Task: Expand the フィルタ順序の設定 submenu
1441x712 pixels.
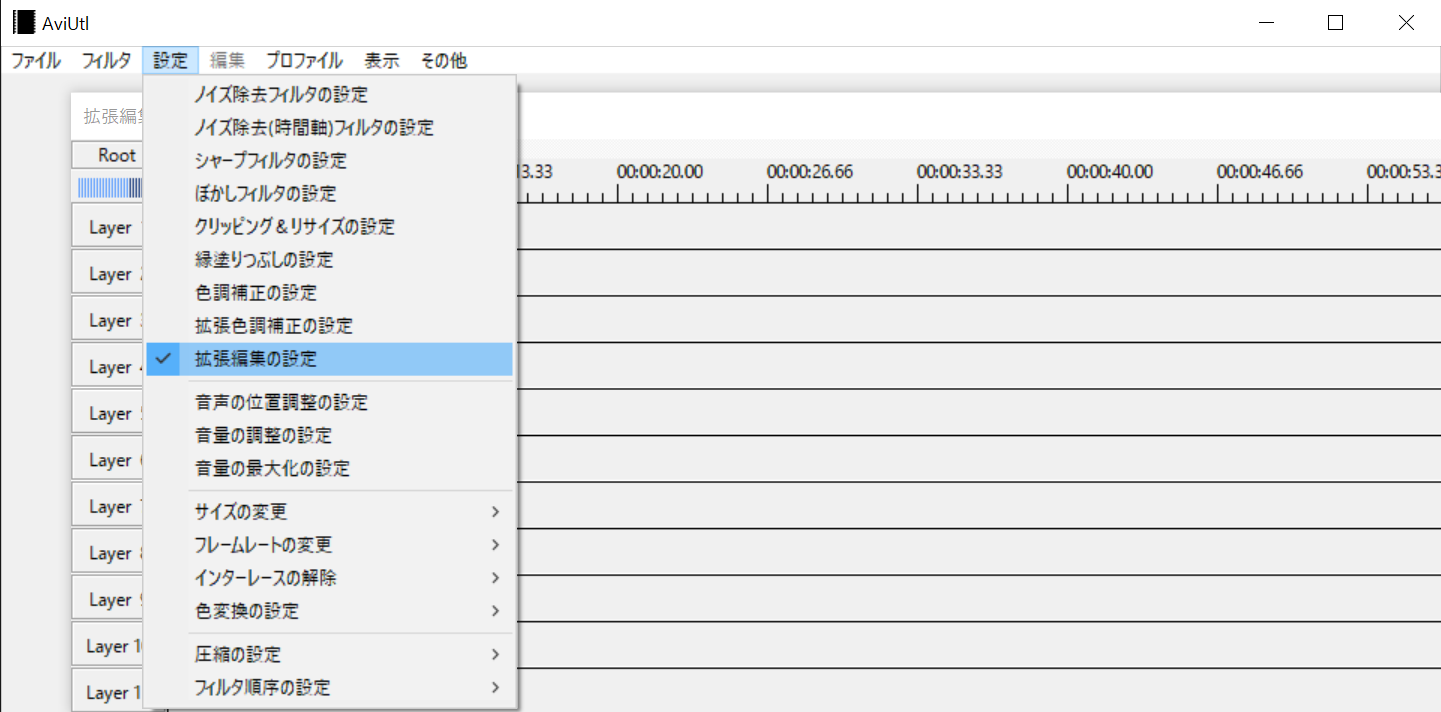Action: point(329,688)
